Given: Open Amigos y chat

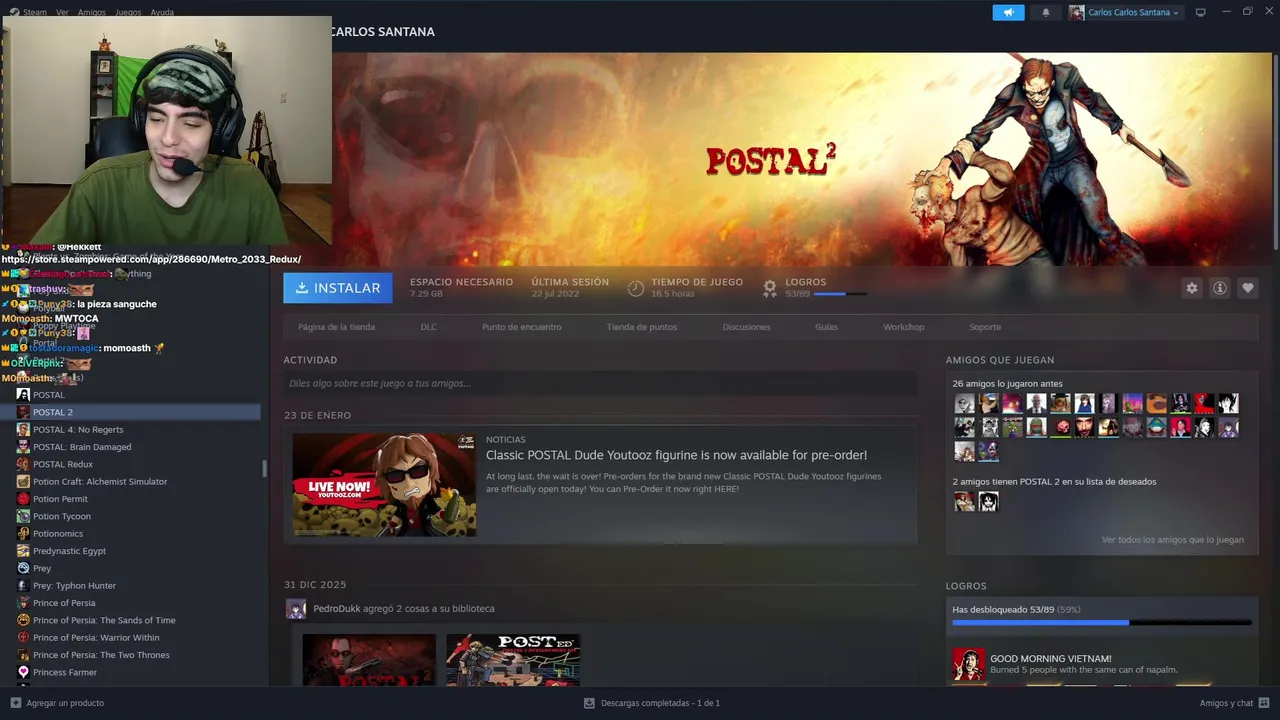Looking at the screenshot, I should coord(1234,703).
